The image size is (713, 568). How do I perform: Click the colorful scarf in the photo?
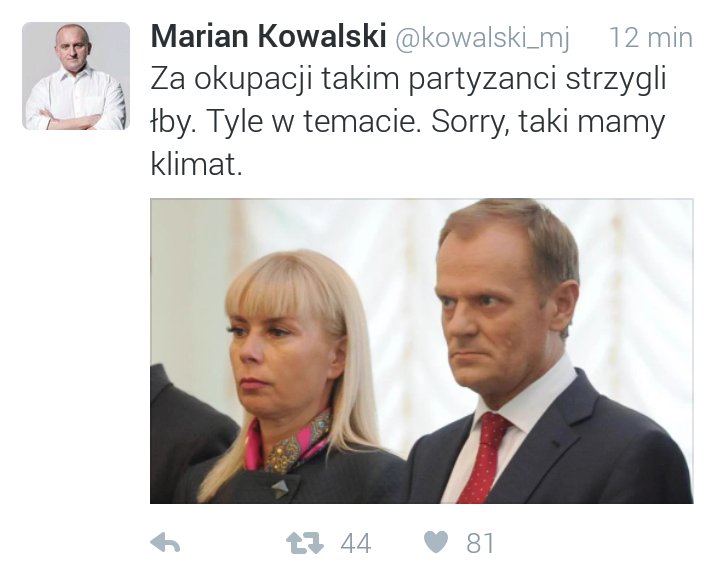(288, 445)
